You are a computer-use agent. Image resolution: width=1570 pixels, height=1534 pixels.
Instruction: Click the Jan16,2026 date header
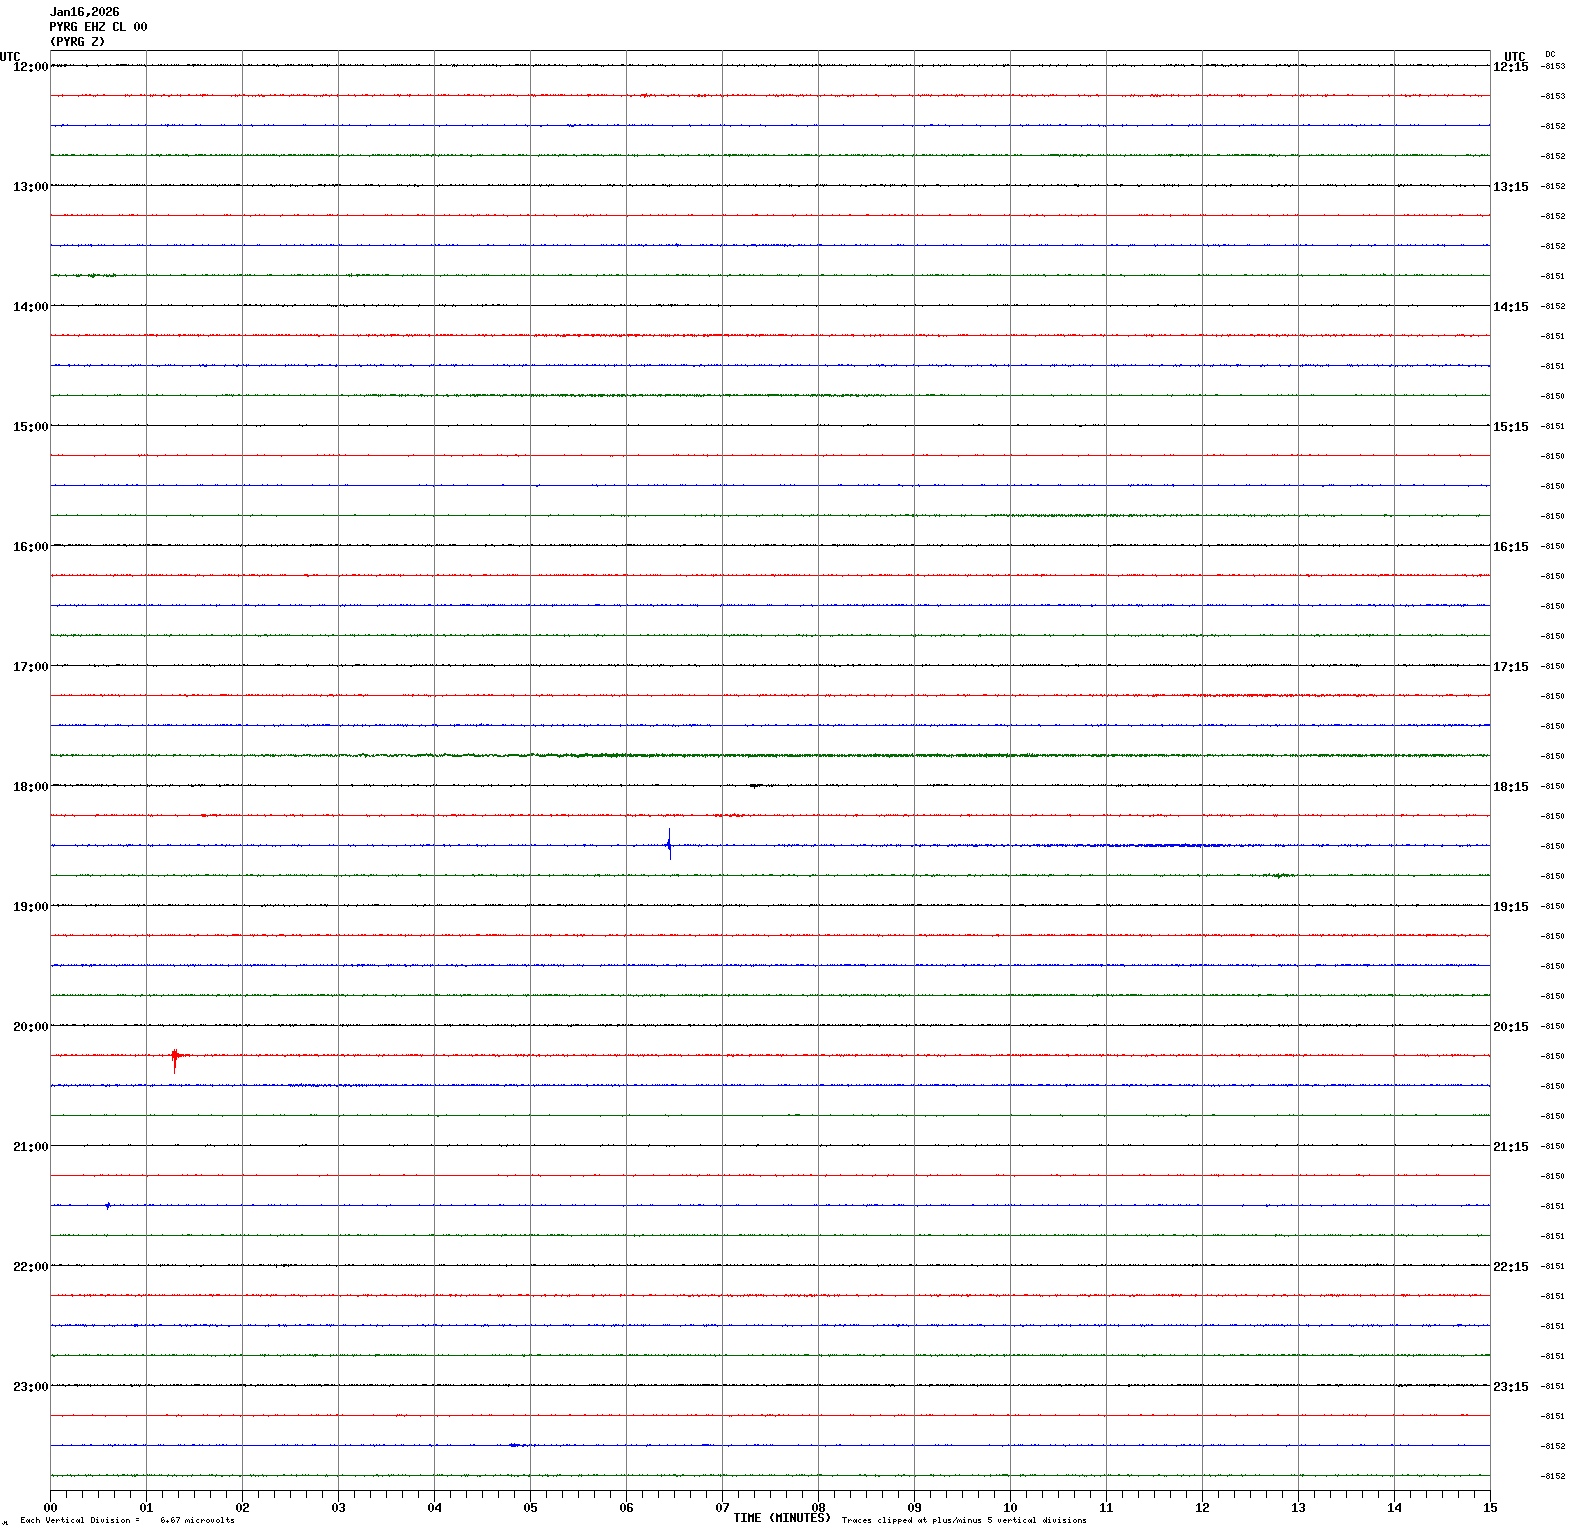(x=84, y=12)
